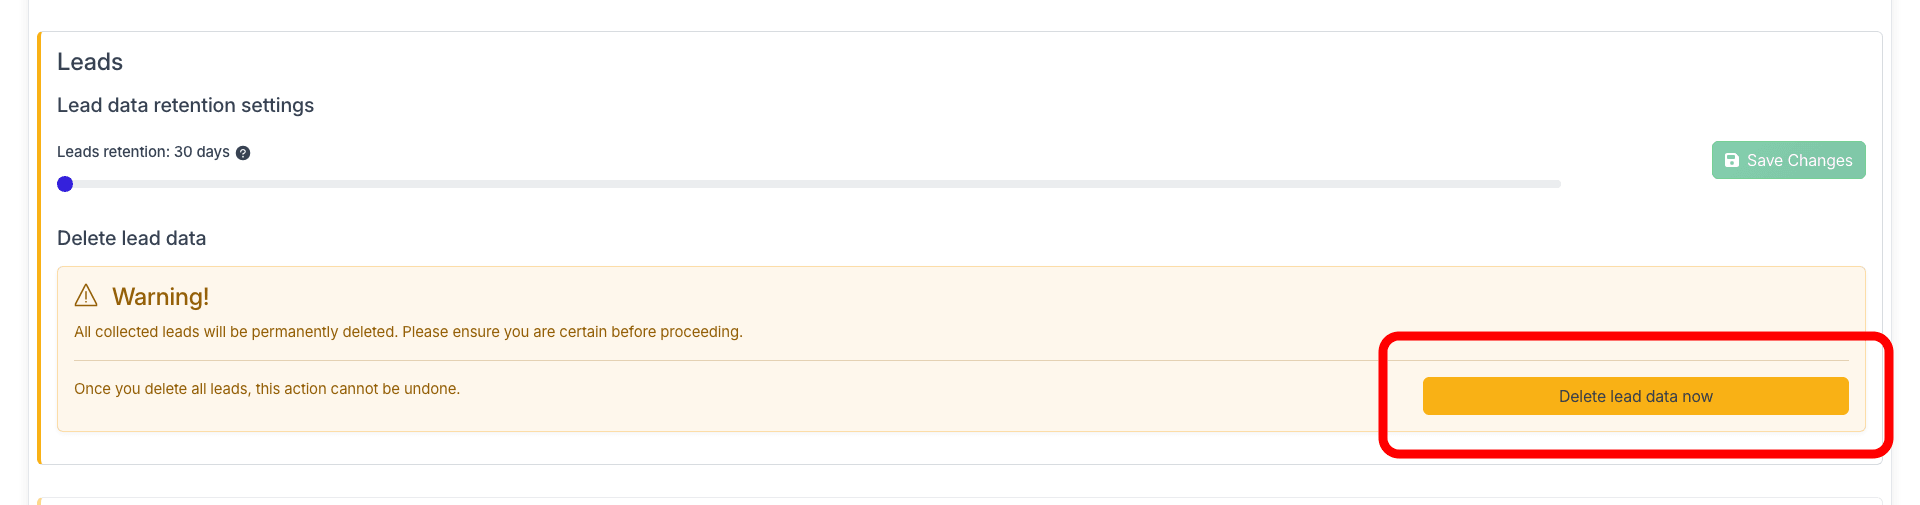Click the maximum end of retention slider track
Screen dimensions: 1920x505
tap(1556, 184)
